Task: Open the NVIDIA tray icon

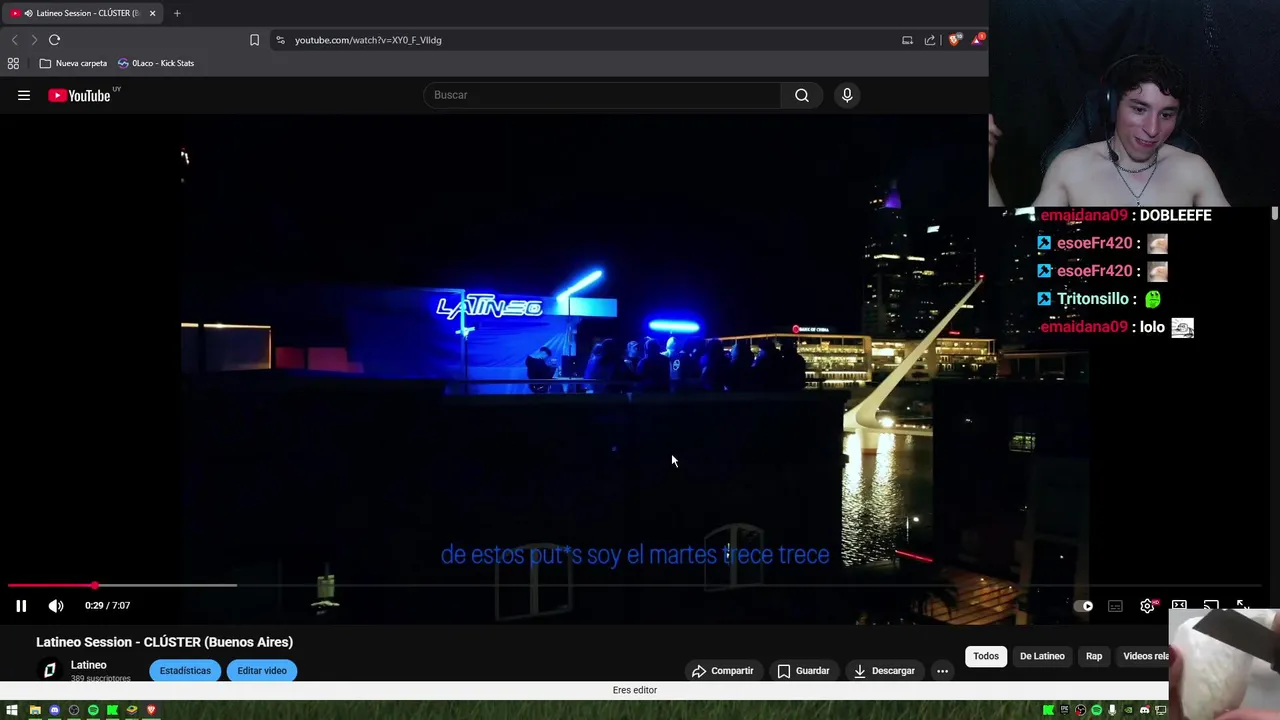Action: click(1128, 710)
